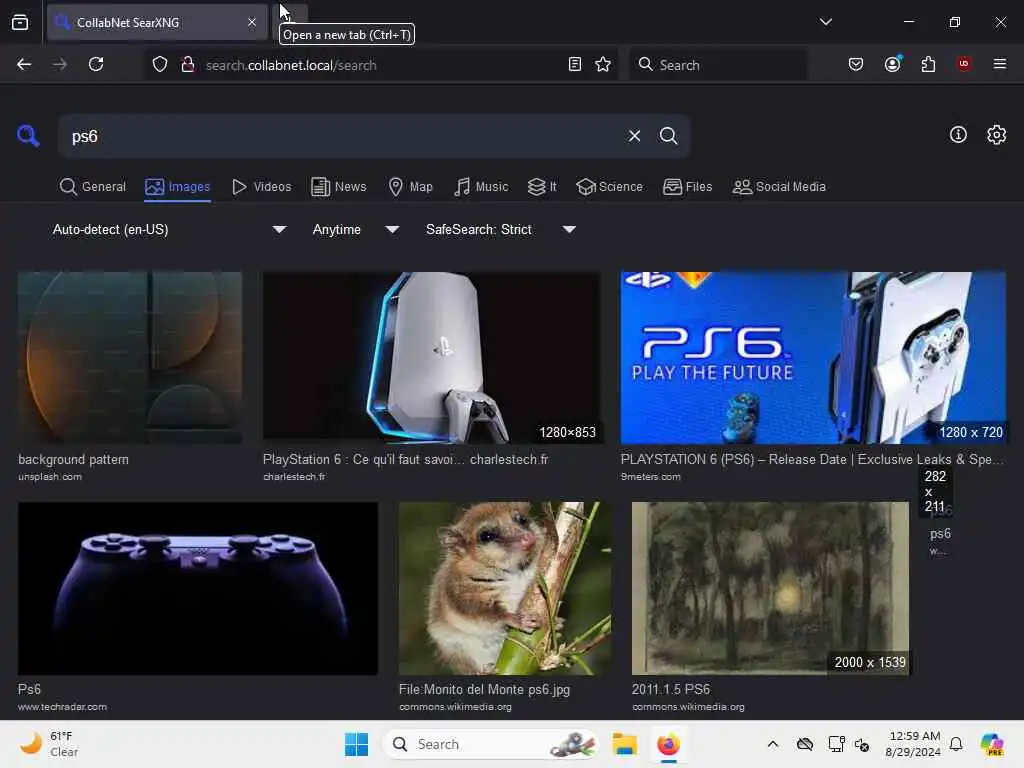
Task: Open the dark controller Ps6 image
Action: 197,588
